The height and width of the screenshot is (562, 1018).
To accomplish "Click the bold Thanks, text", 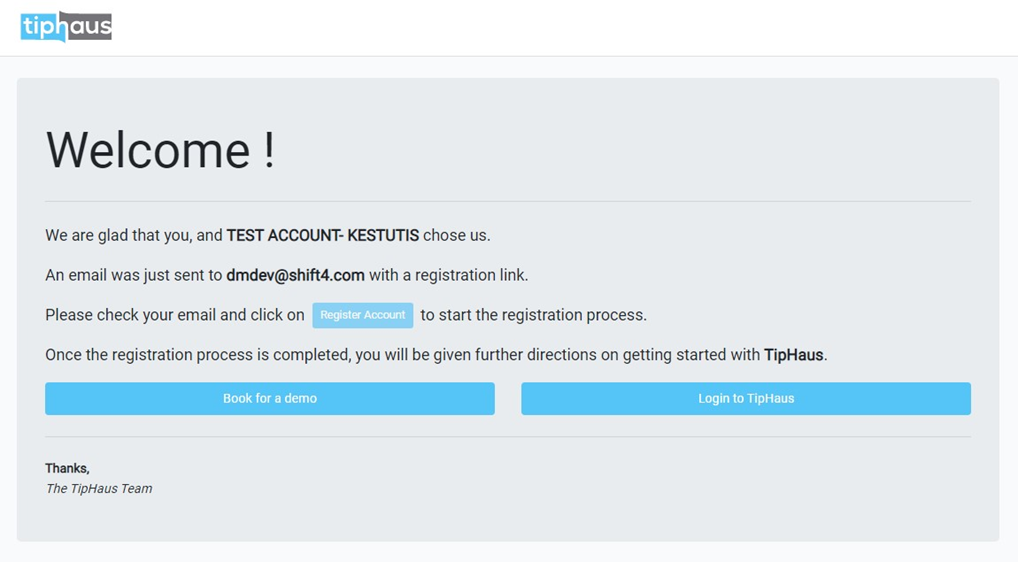I will coord(67,468).
